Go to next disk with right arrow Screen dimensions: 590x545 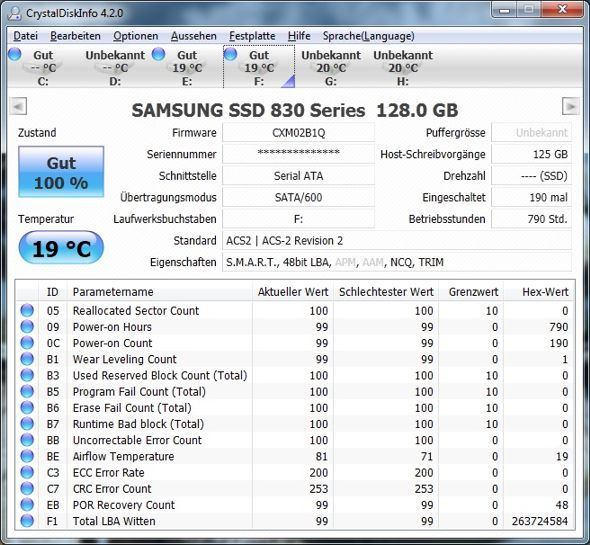point(571,106)
